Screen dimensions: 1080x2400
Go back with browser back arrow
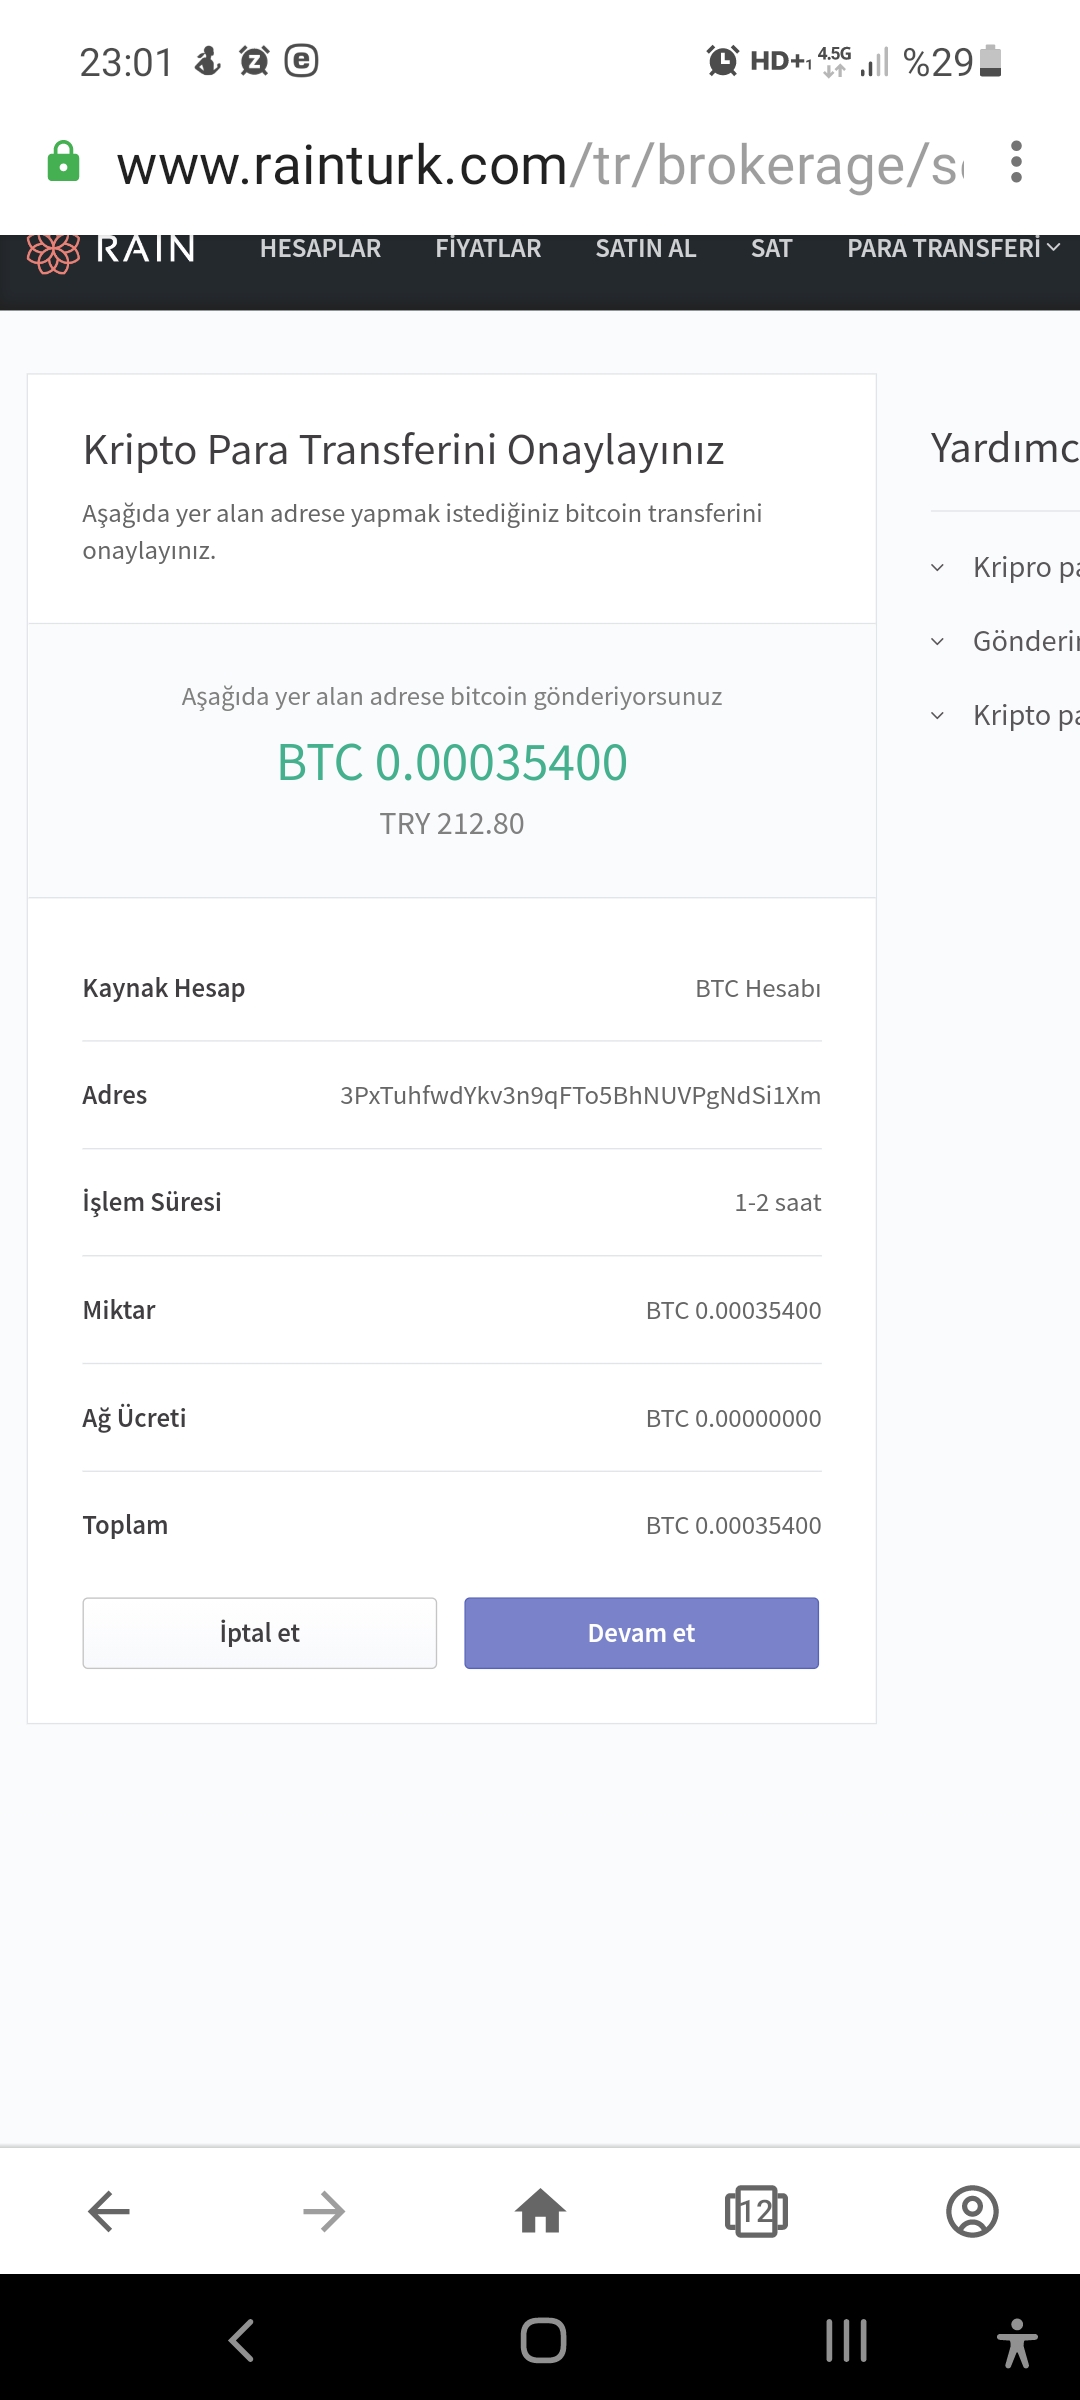[x=109, y=2211]
